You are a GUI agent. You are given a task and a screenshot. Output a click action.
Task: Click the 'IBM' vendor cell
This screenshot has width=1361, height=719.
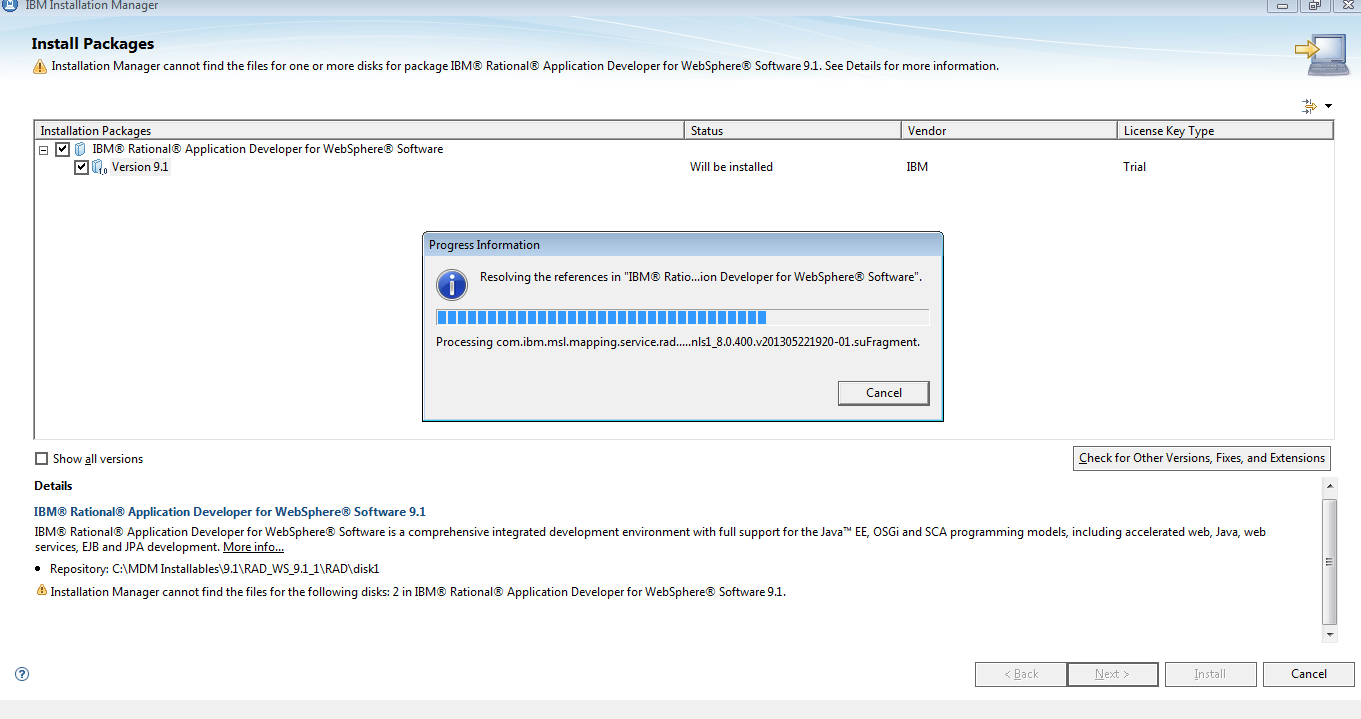point(917,167)
